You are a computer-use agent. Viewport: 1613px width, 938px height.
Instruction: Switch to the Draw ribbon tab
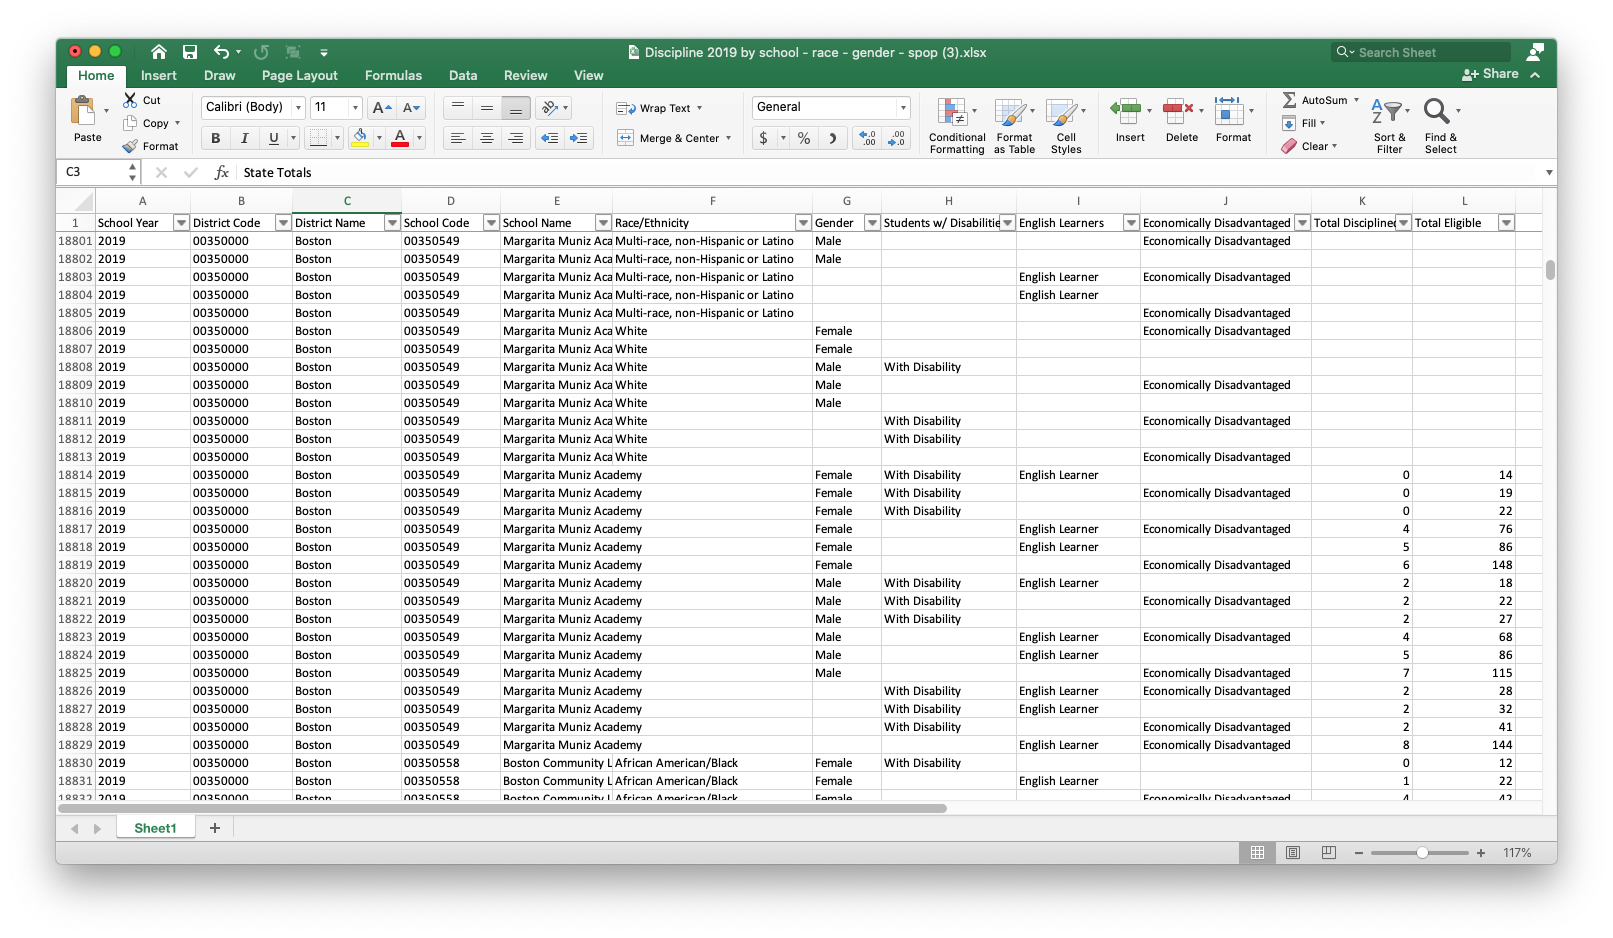click(220, 76)
